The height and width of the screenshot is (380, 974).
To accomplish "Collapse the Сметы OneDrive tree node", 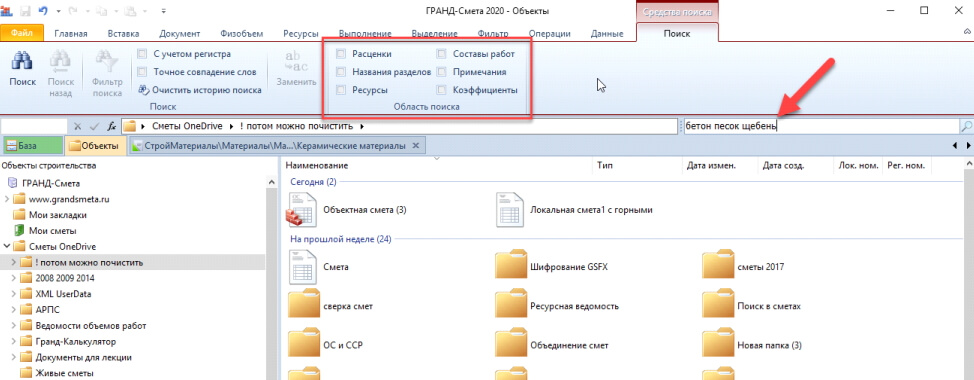I will pyautogui.click(x=7, y=246).
